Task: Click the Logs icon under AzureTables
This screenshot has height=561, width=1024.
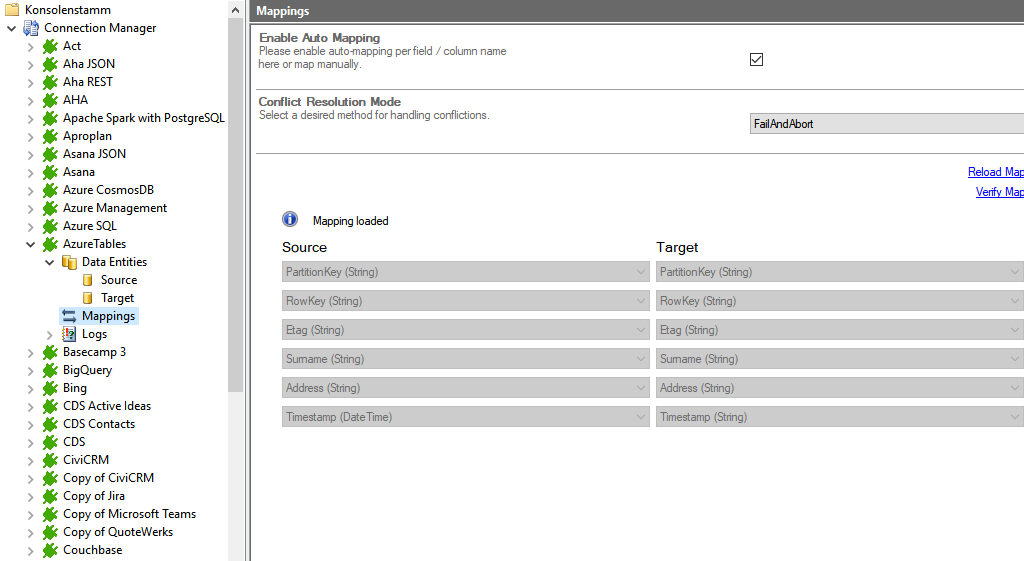Action: (69, 334)
